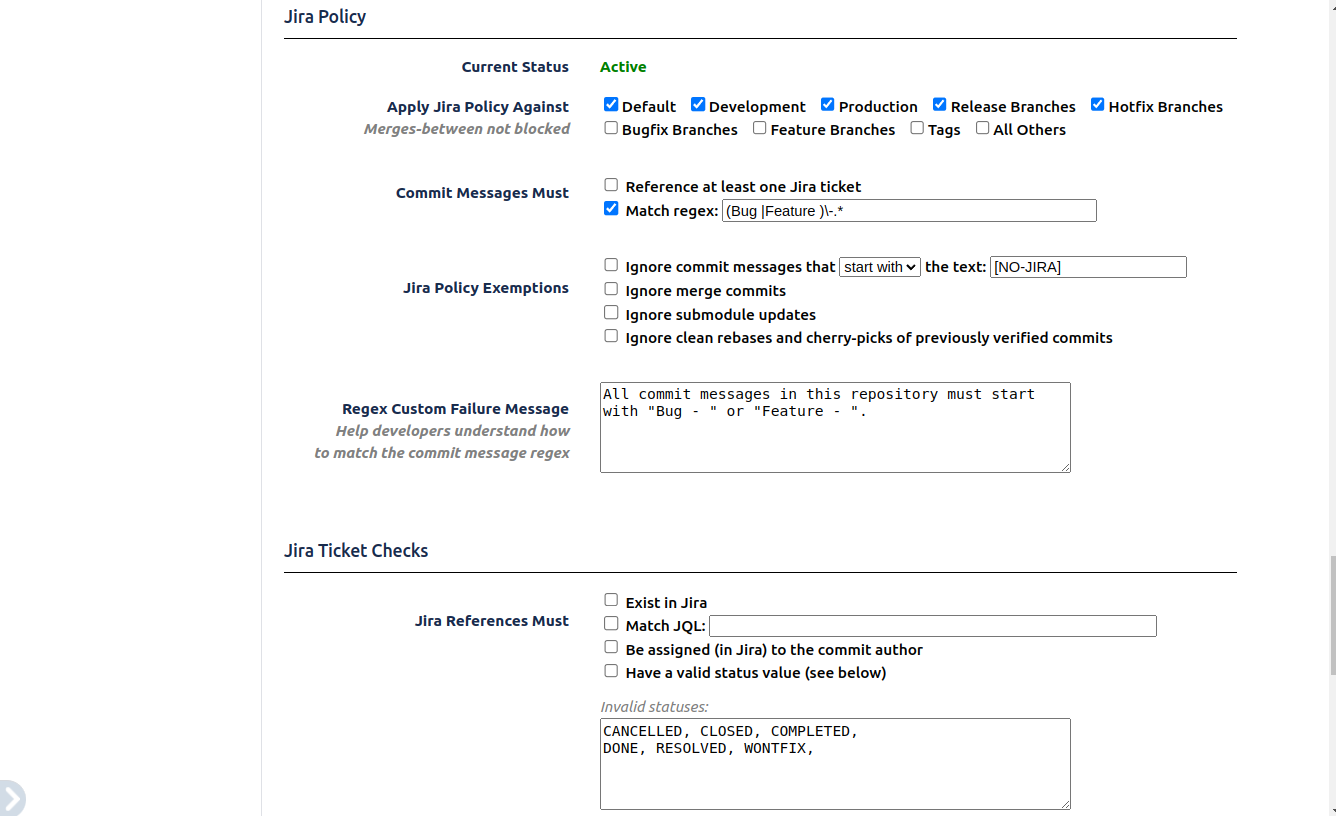
Task: Check Ignore submodule updates
Action: (611, 312)
